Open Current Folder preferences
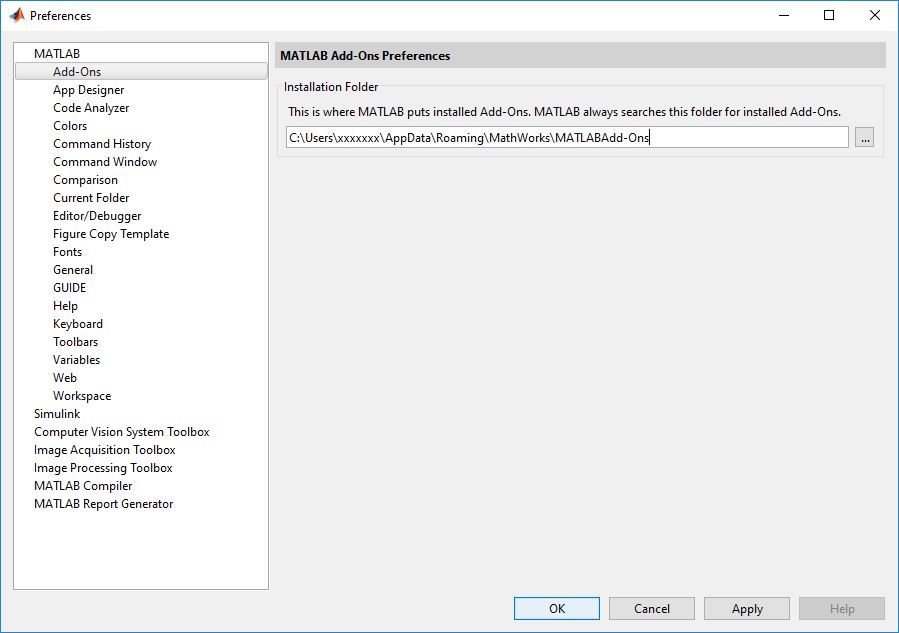The height and width of the screenshot is (633, 899). (91, 198)
